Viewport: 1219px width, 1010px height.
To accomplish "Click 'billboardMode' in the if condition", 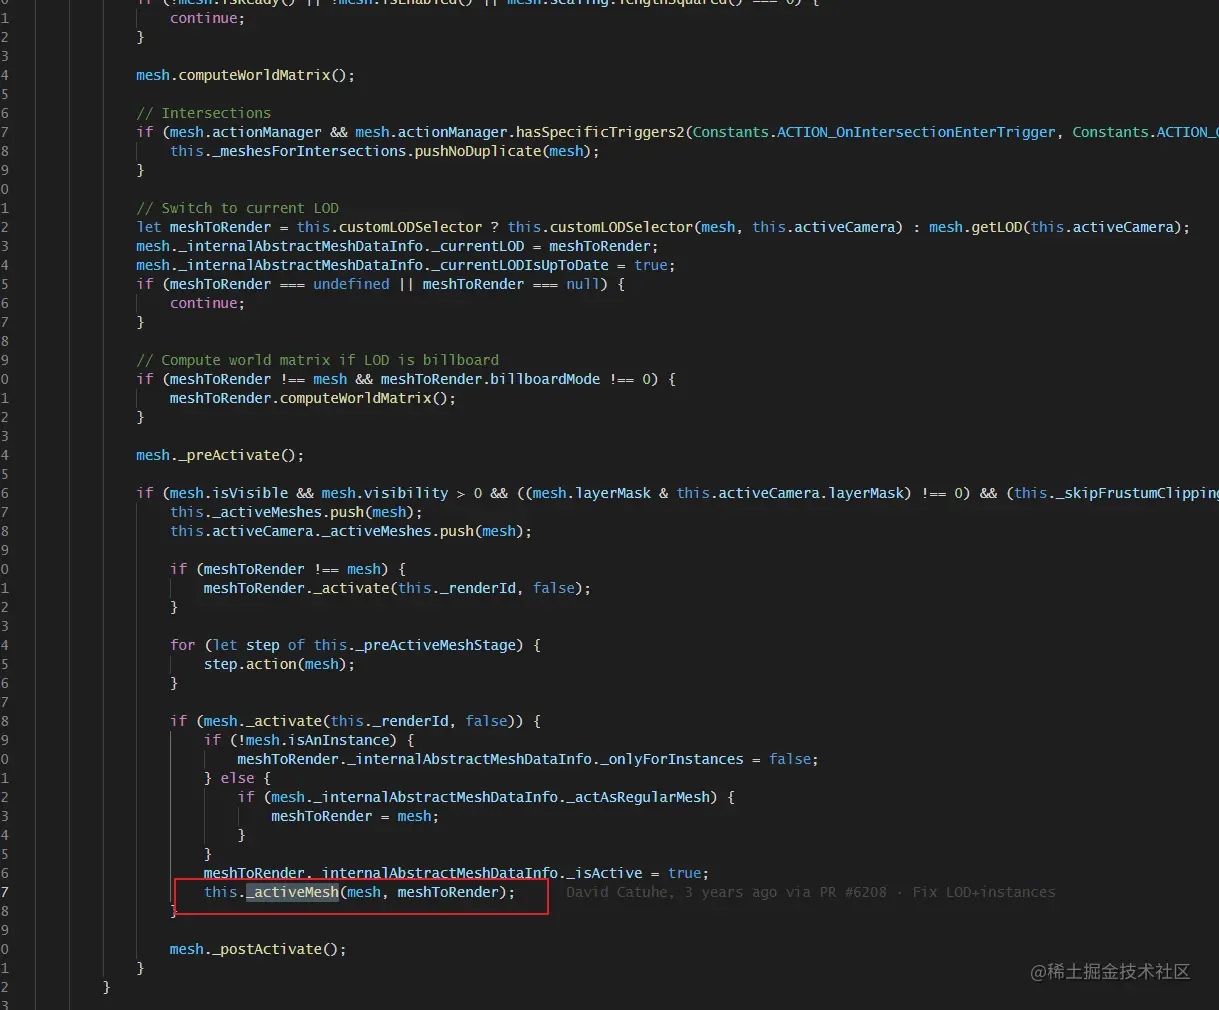I will pos(545,379).
